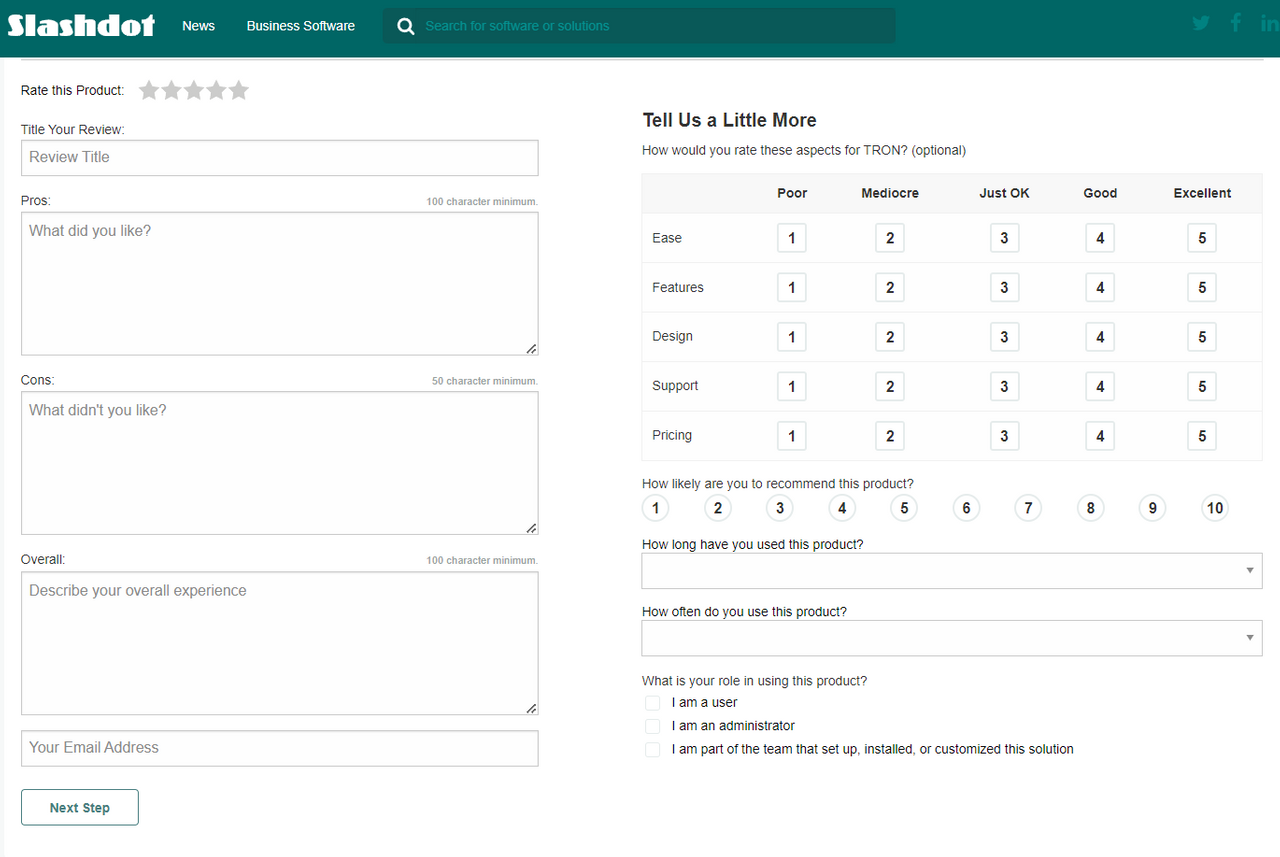This screenshot has height=857, width=1280.
Task: Rate Support as 3 Just OK
Action: (x=1005, y=387)
